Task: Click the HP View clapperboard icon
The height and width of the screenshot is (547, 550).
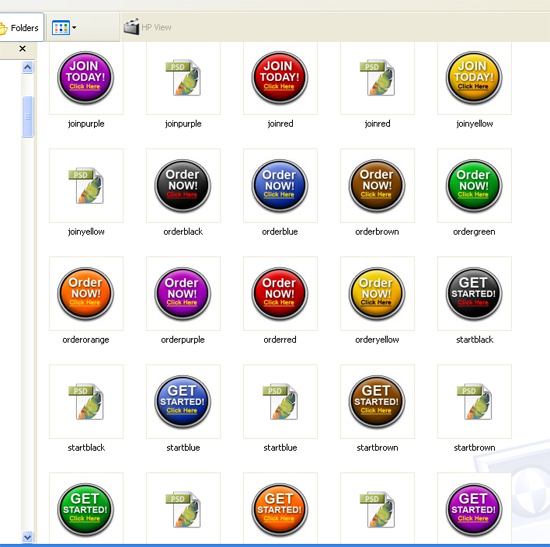Action: (132, 27)
